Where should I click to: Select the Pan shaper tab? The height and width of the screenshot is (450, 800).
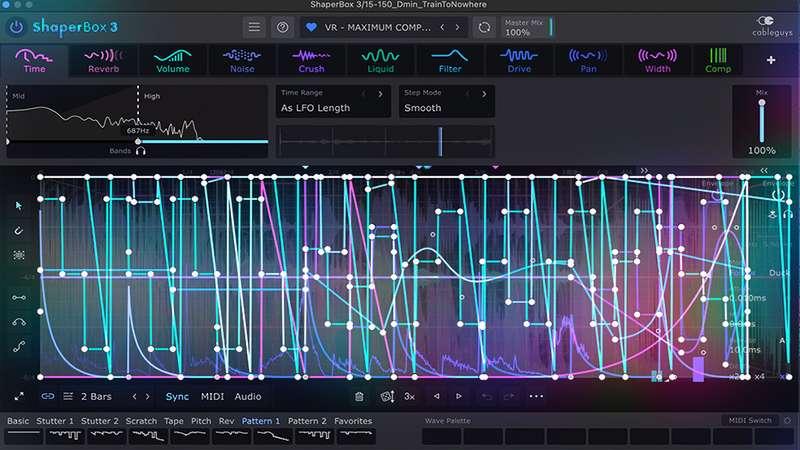[588, 61]
